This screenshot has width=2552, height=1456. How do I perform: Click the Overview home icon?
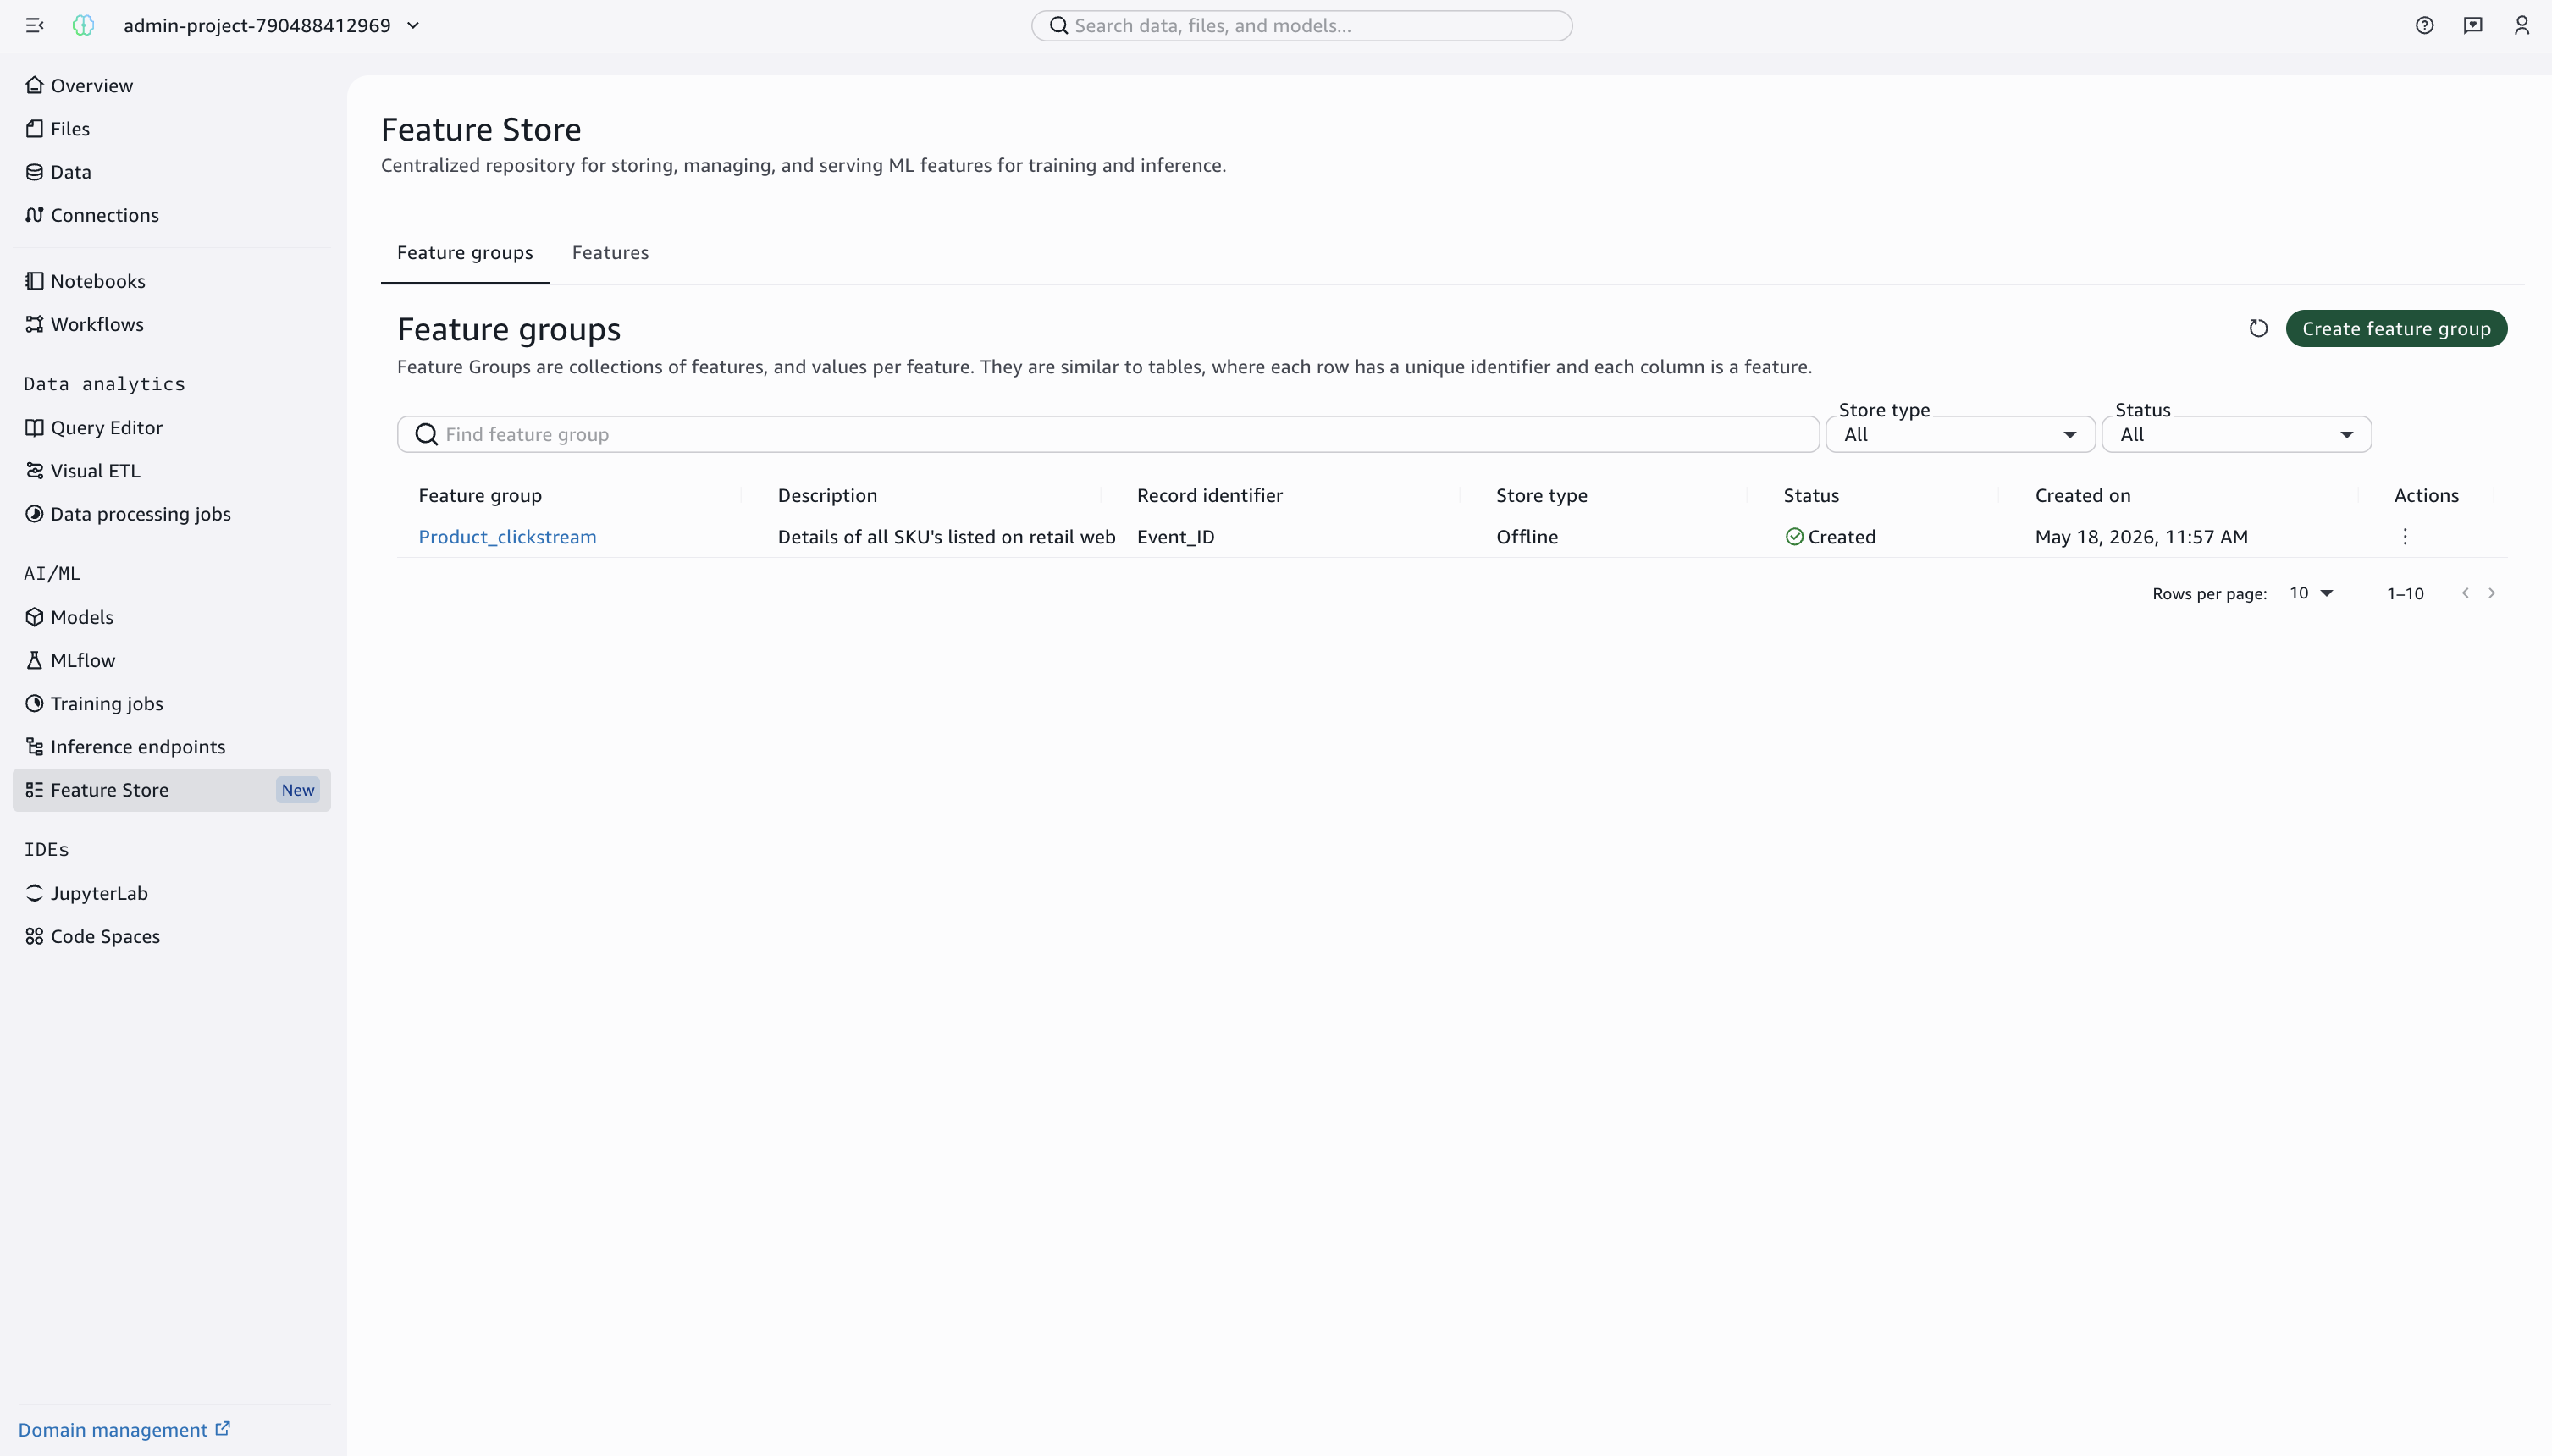click(35, 85)
